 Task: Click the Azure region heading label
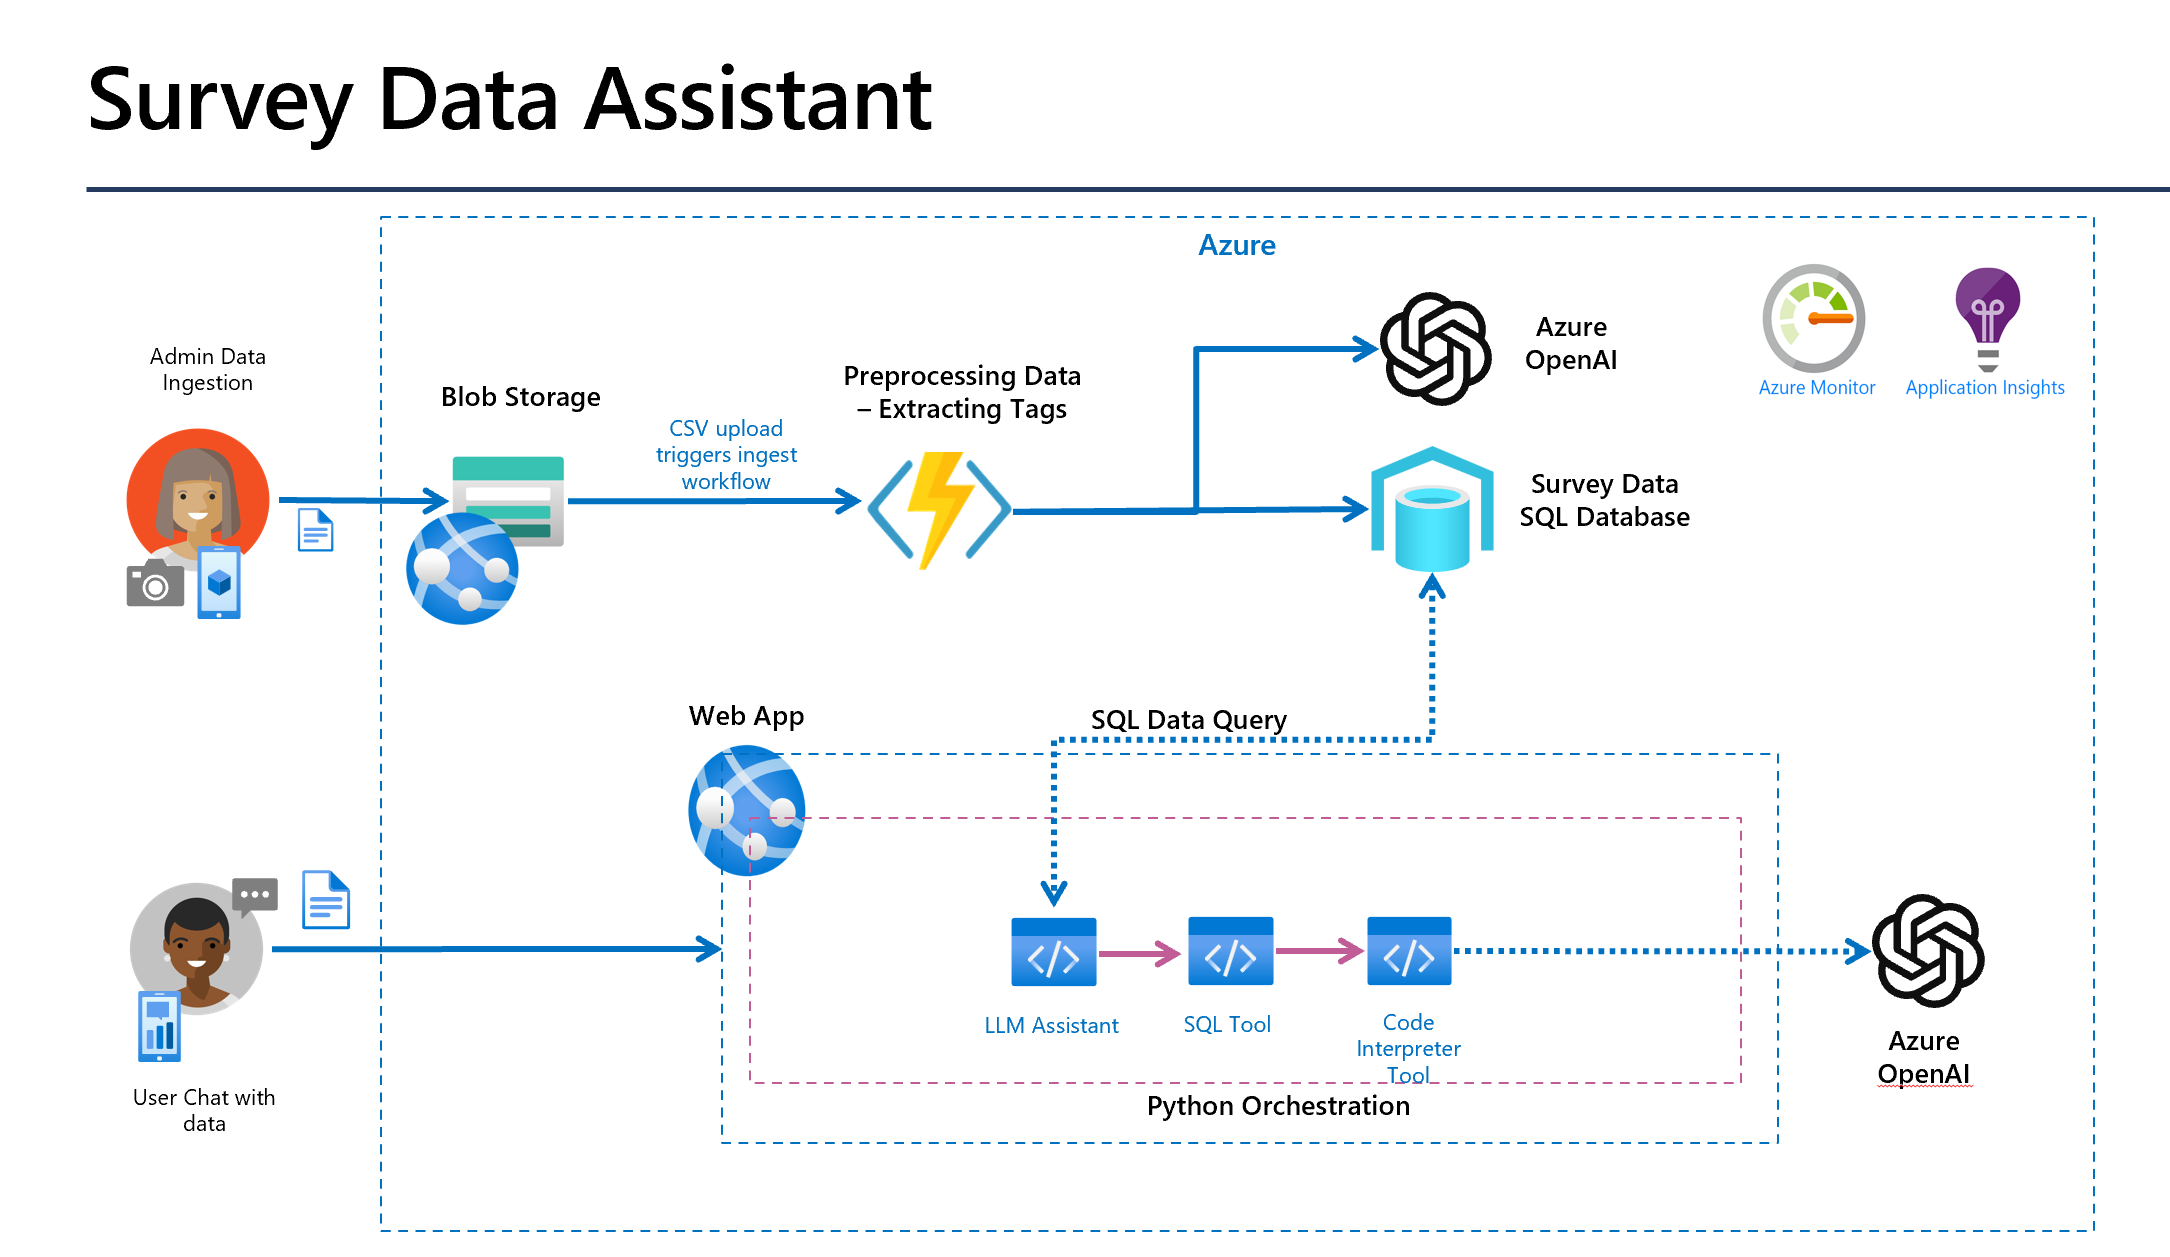click(1236, 245)
